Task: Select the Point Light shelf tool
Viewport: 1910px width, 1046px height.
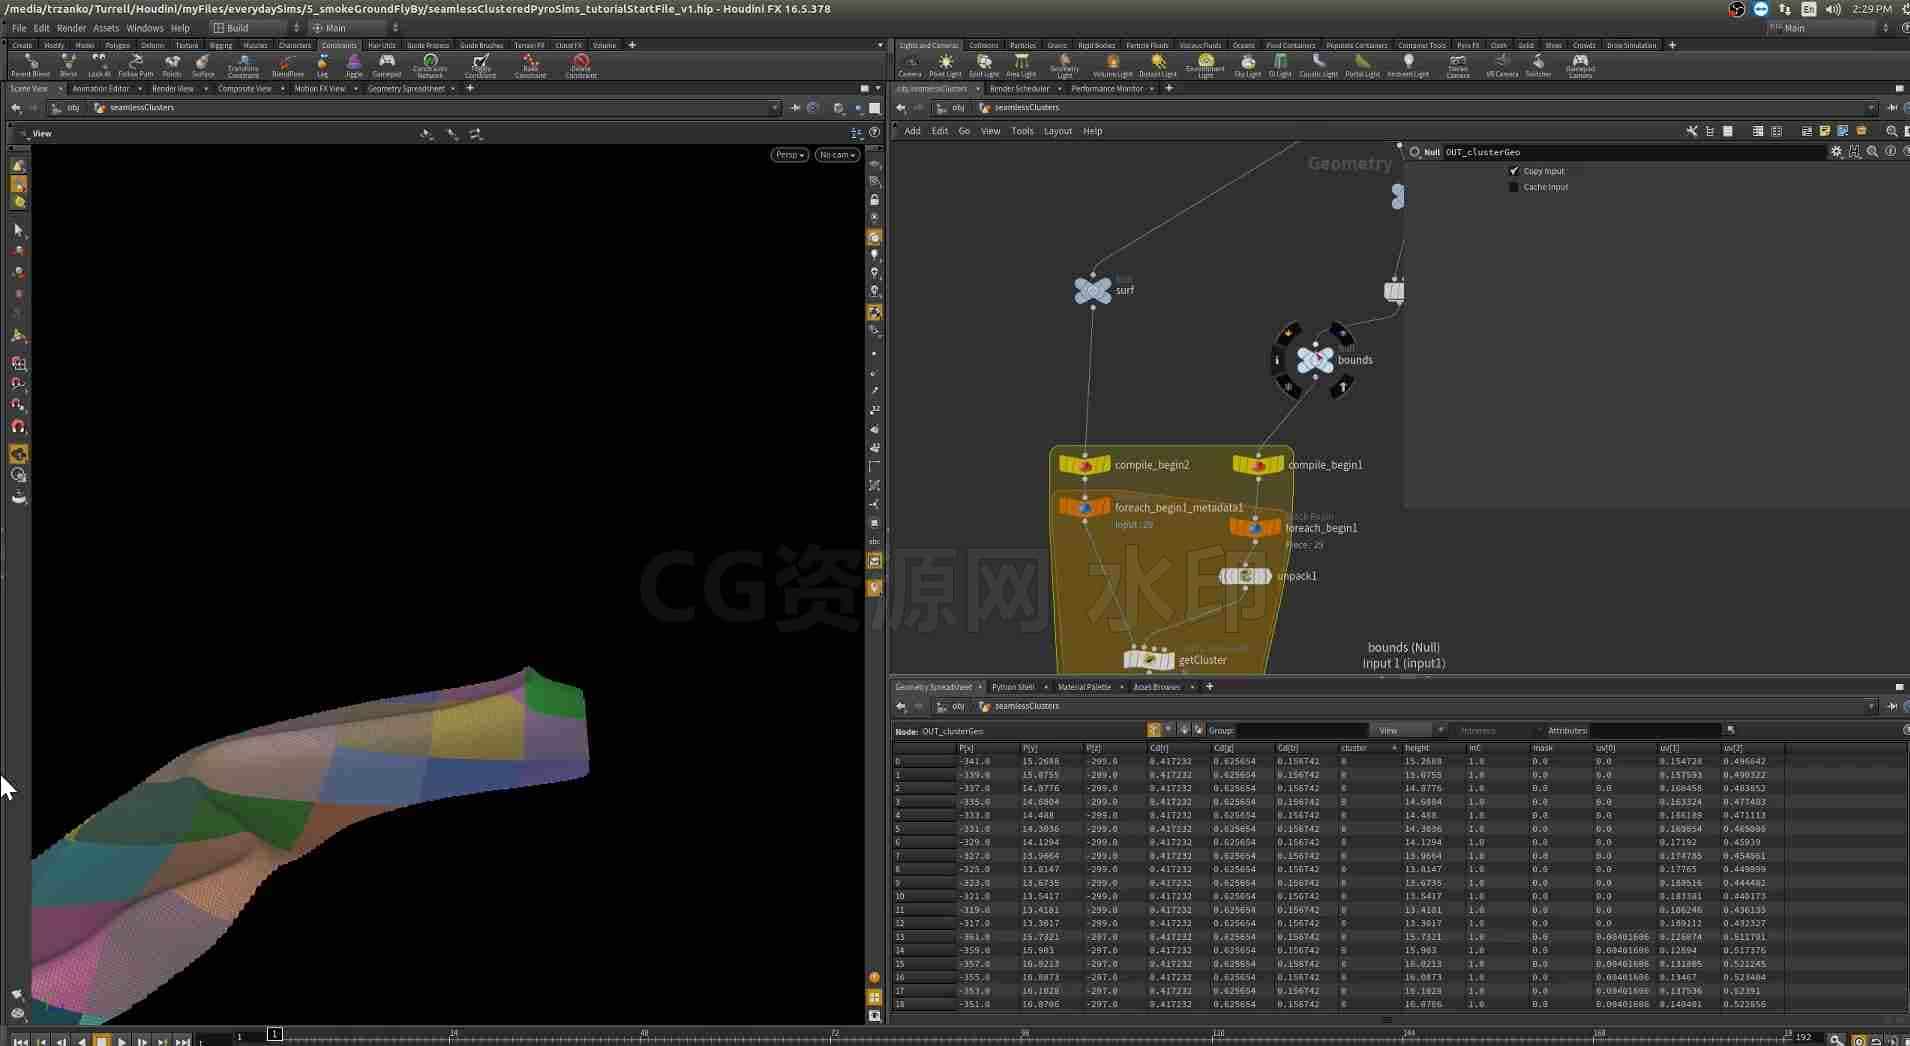Action: [945, 66]
